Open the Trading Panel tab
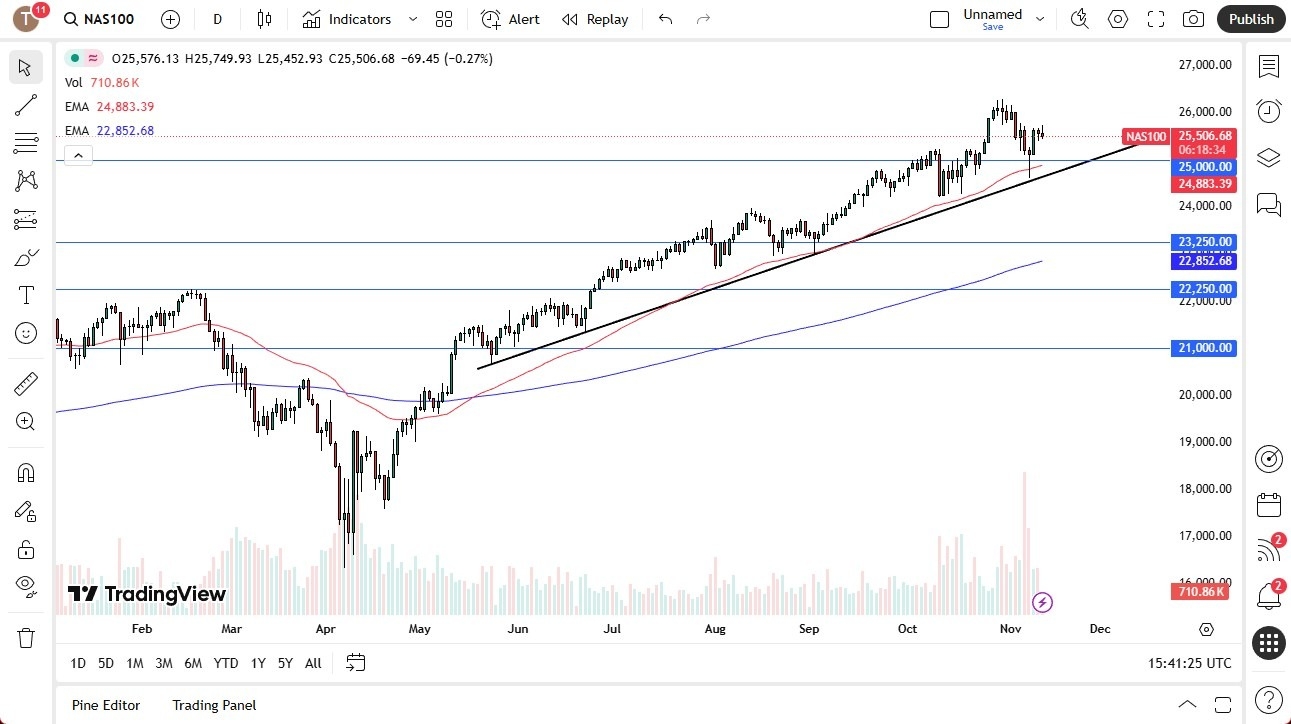This screenshot has width=1291, height=724. 213,705
